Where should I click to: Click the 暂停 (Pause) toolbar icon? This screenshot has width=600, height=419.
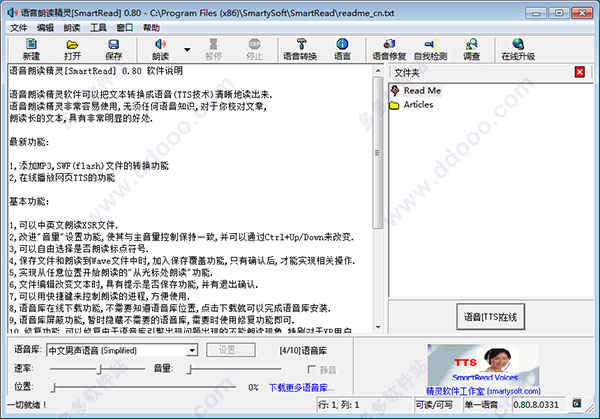point(213,49)
